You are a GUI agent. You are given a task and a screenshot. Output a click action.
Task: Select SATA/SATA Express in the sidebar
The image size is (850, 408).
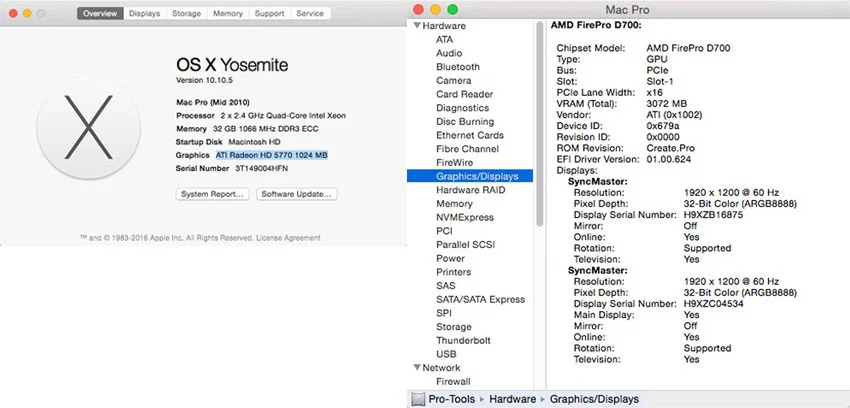(x=480, y=299)
